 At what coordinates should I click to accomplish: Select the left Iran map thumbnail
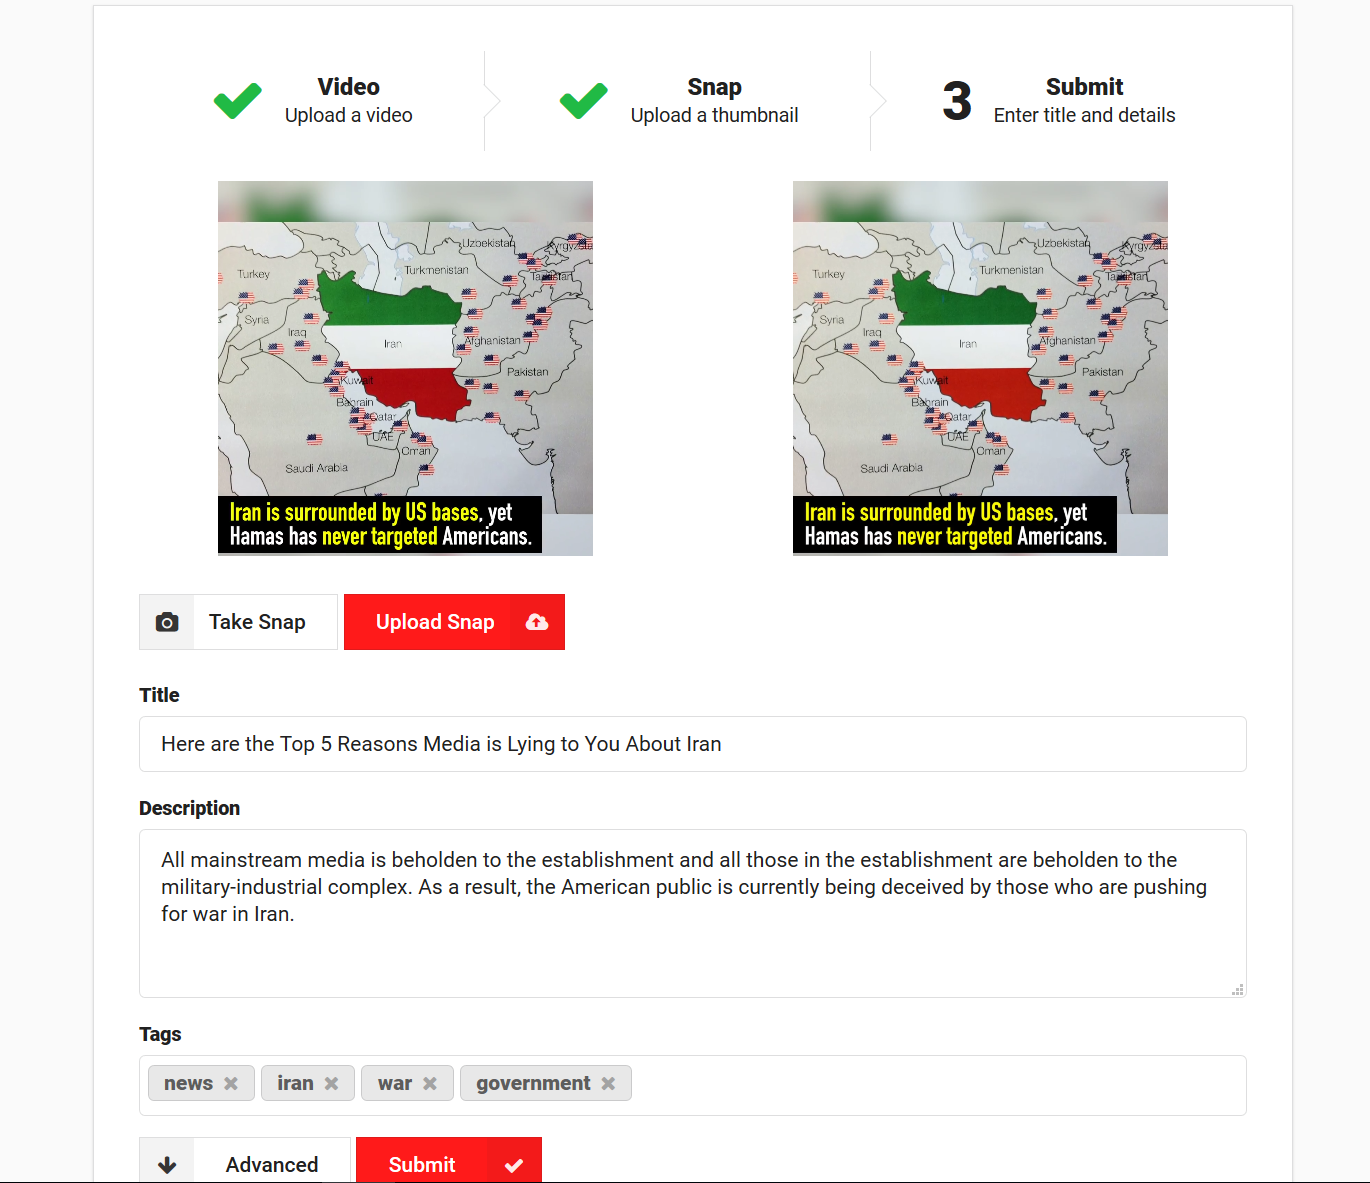coord(405,368)
